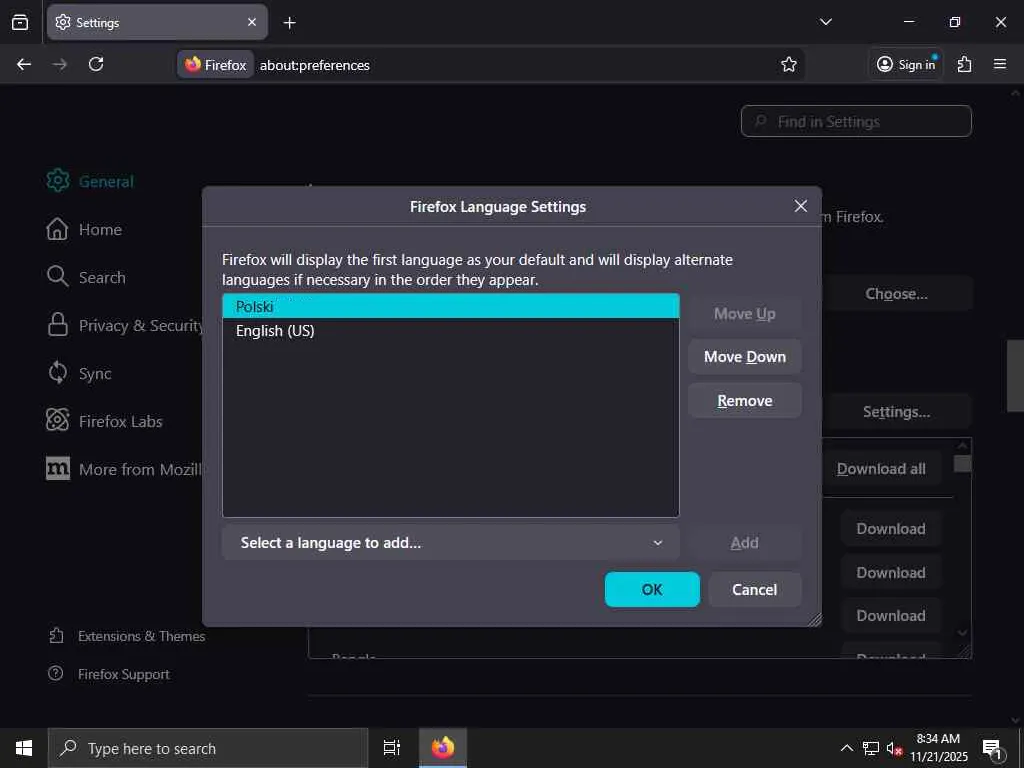The height and width of the screenshot is (768, 1024).
Task: Click the second Download button below Download all
Action: point(891,573)
